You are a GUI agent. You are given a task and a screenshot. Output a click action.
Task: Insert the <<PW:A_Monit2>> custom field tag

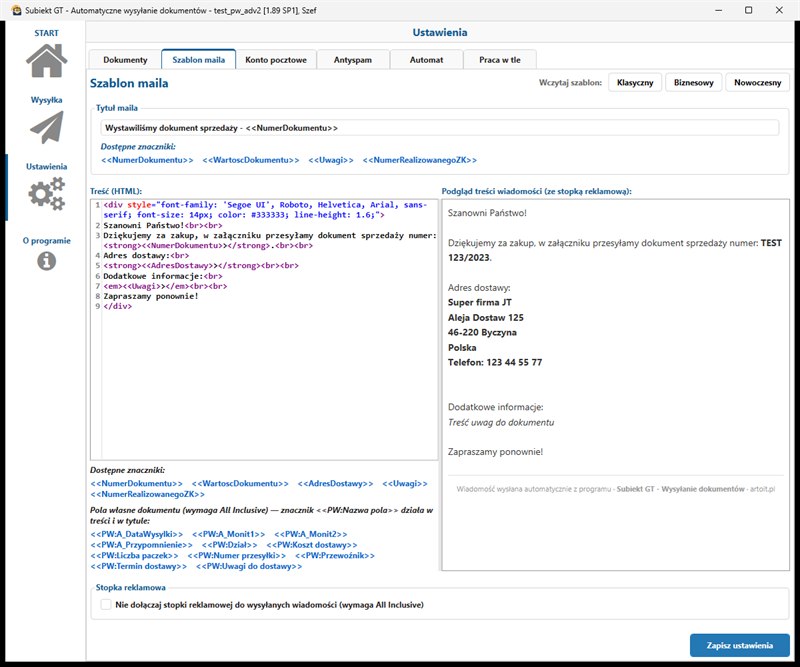click(x=311, y=534)
